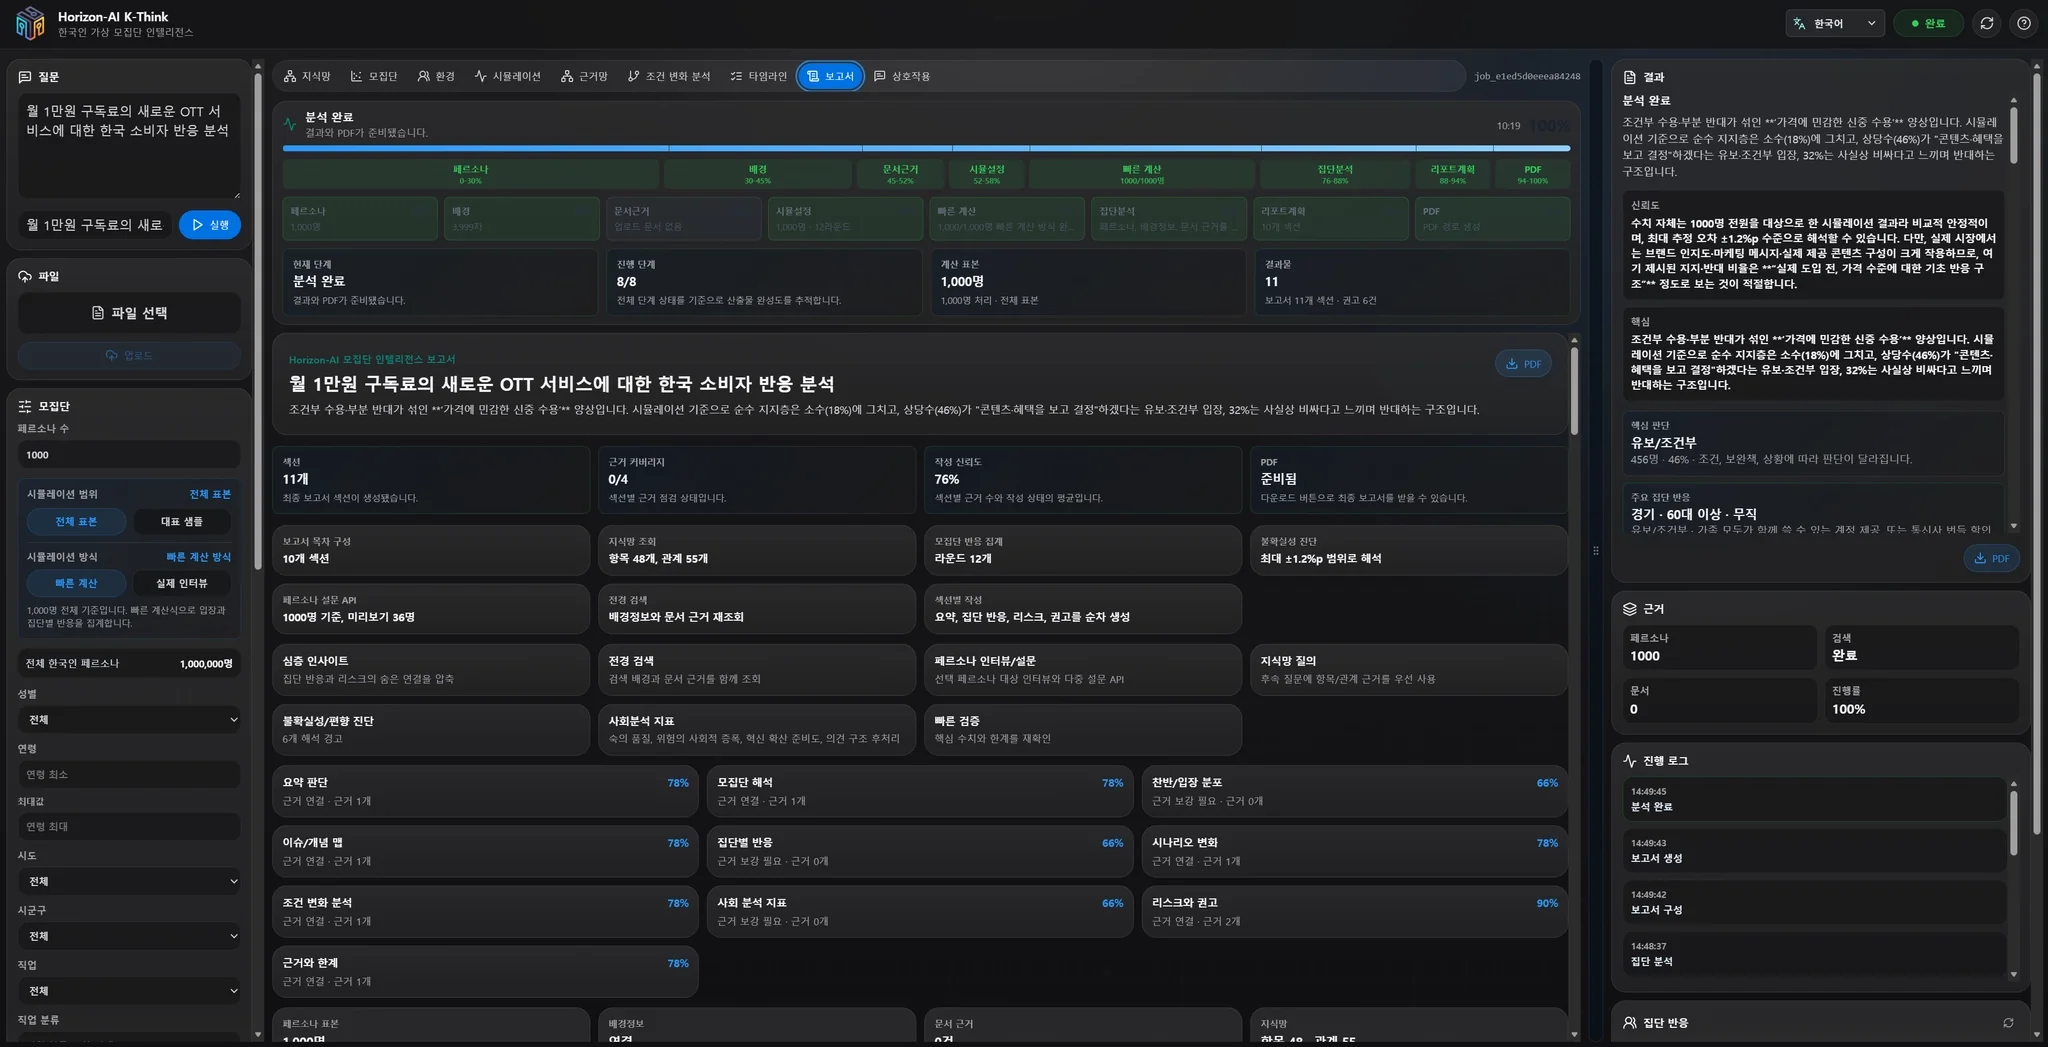Image resolution: width=2048 pixels, height=1047 pixels.
Task: Click the refresh icon in 집단 반응 panel
Action: click(x=2008, y=1022)
